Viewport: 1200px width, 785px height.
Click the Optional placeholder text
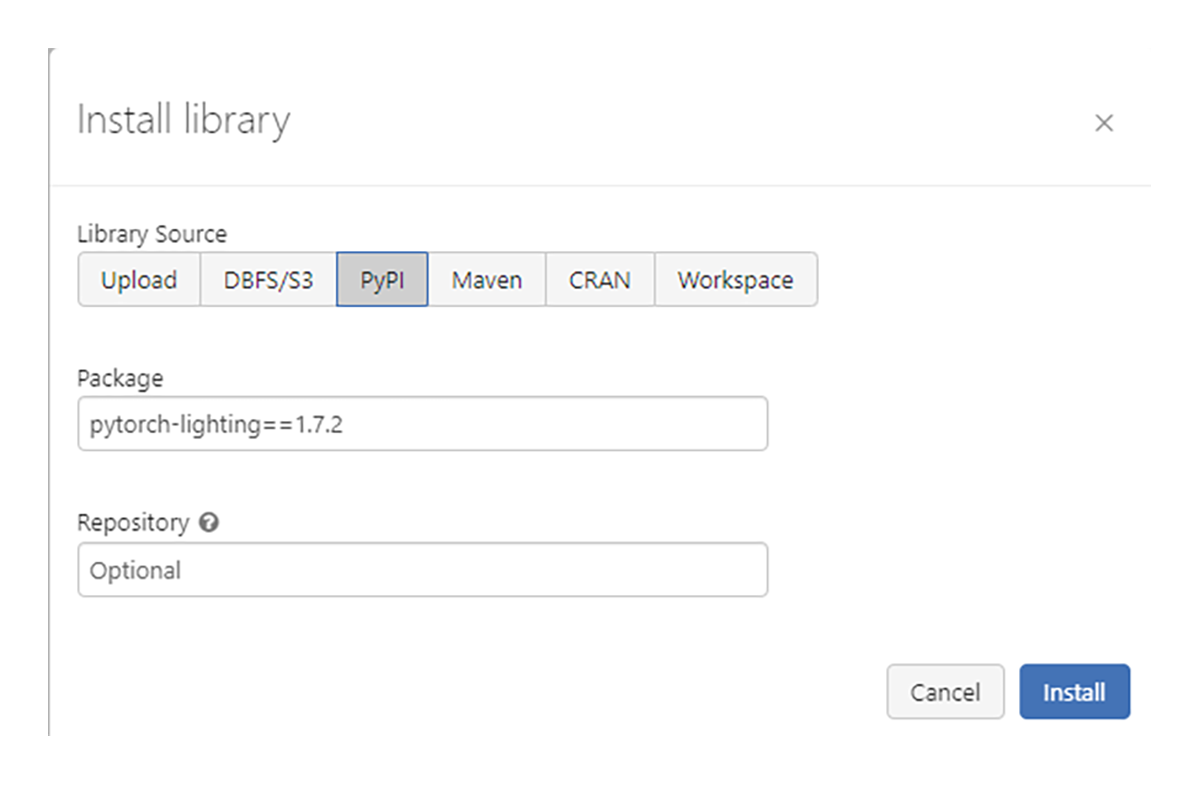coord(135,571)
